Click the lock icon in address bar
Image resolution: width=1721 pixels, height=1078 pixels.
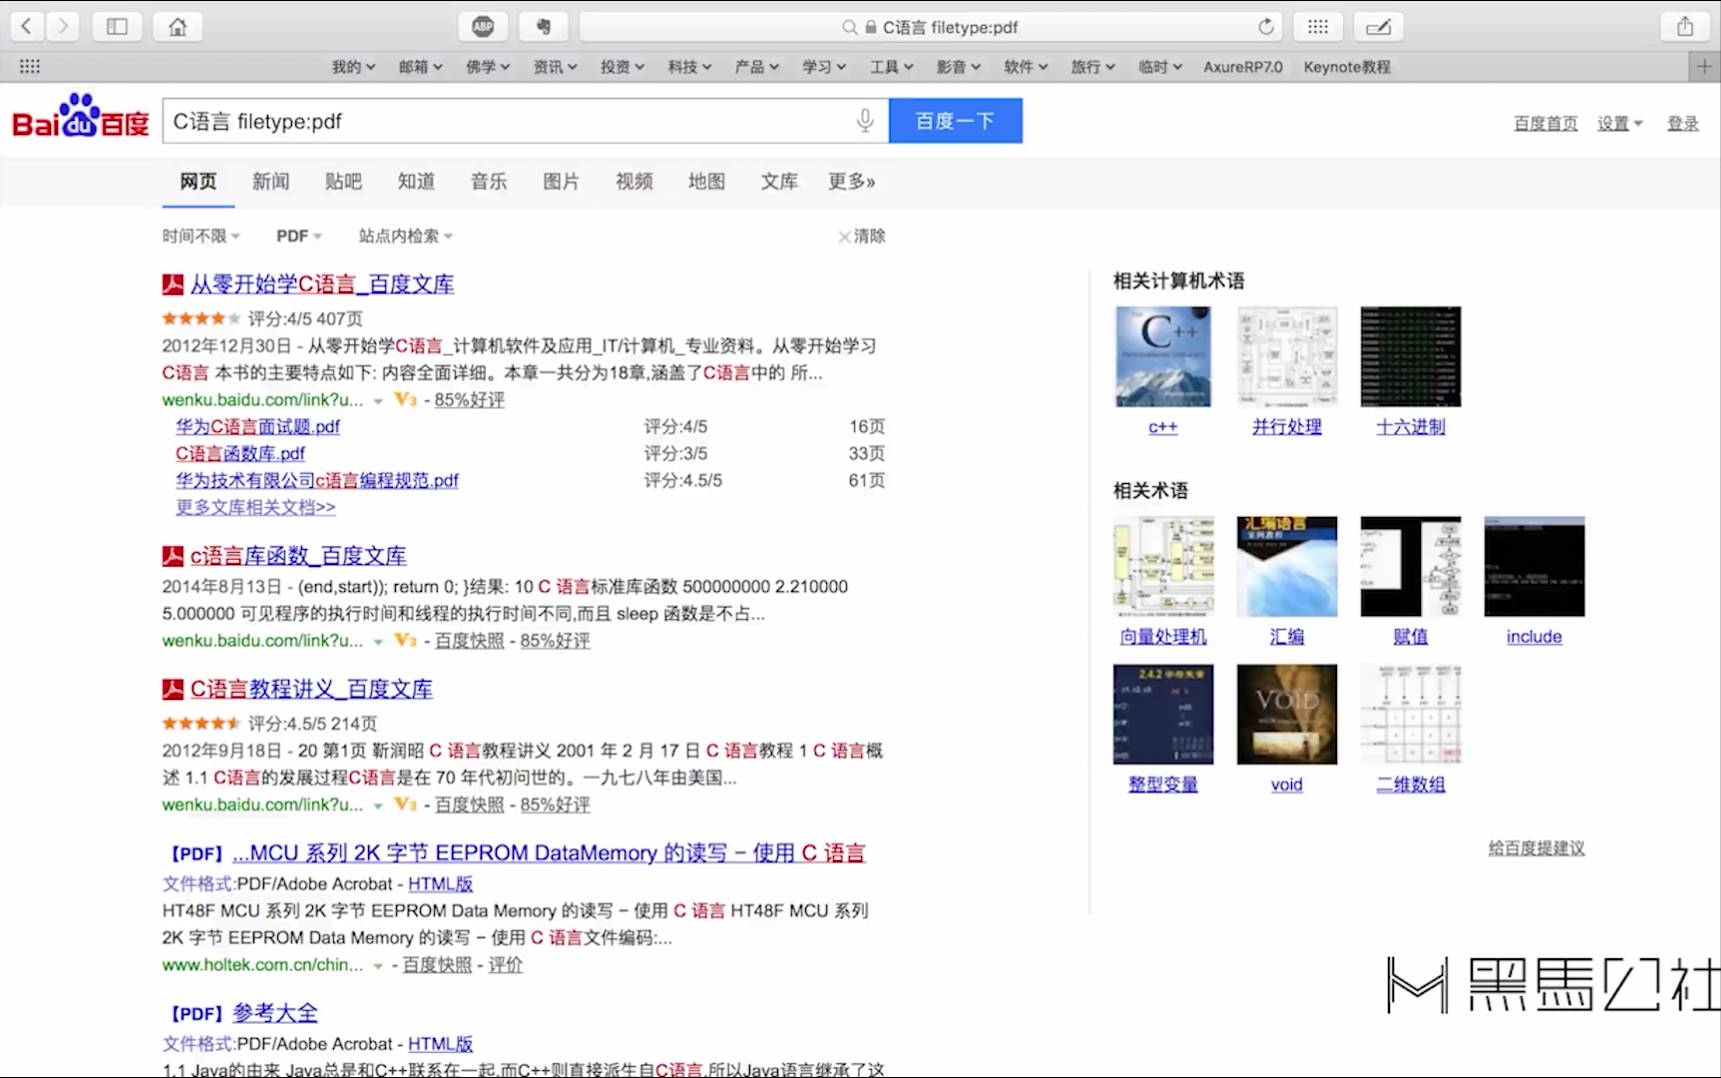871,27
